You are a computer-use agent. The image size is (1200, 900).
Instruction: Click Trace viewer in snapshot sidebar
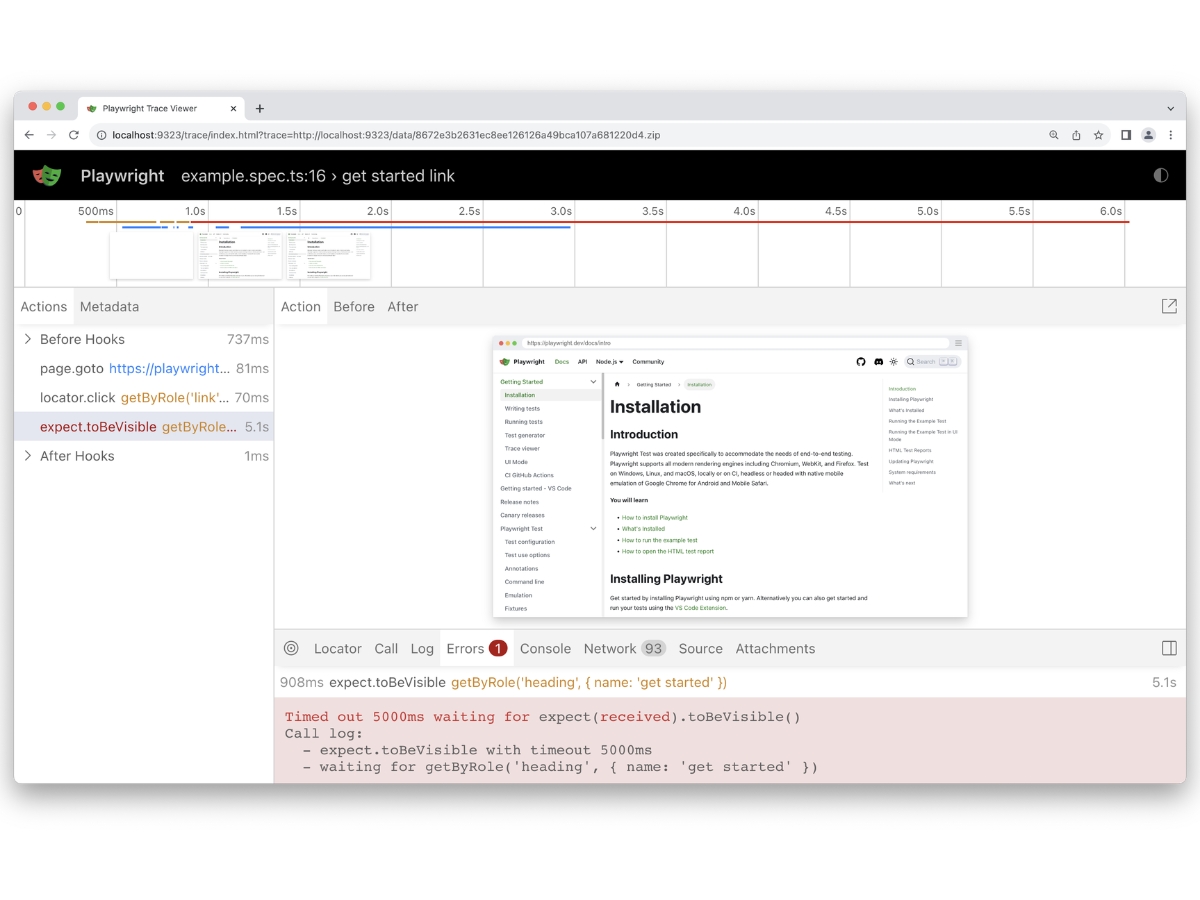click(522, 448)
